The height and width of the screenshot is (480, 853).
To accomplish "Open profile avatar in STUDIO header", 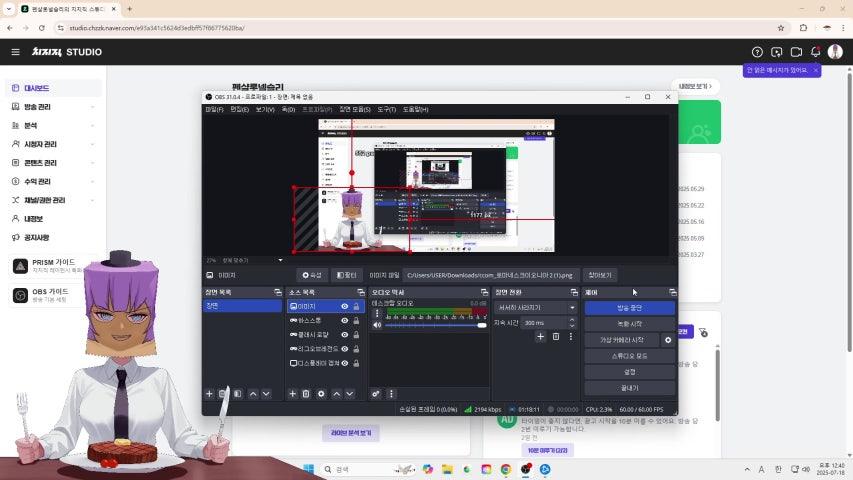I will pyautogui.click(x=835, y=52).
